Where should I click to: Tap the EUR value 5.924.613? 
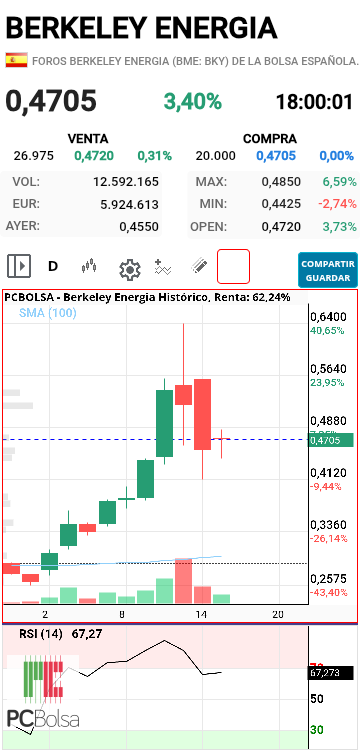tap(130, 205)
